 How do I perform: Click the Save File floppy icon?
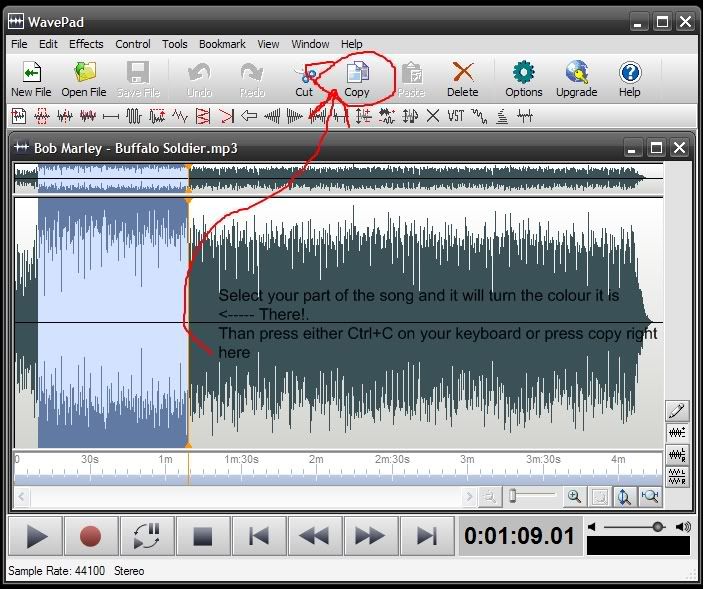[x=138, y=72]
